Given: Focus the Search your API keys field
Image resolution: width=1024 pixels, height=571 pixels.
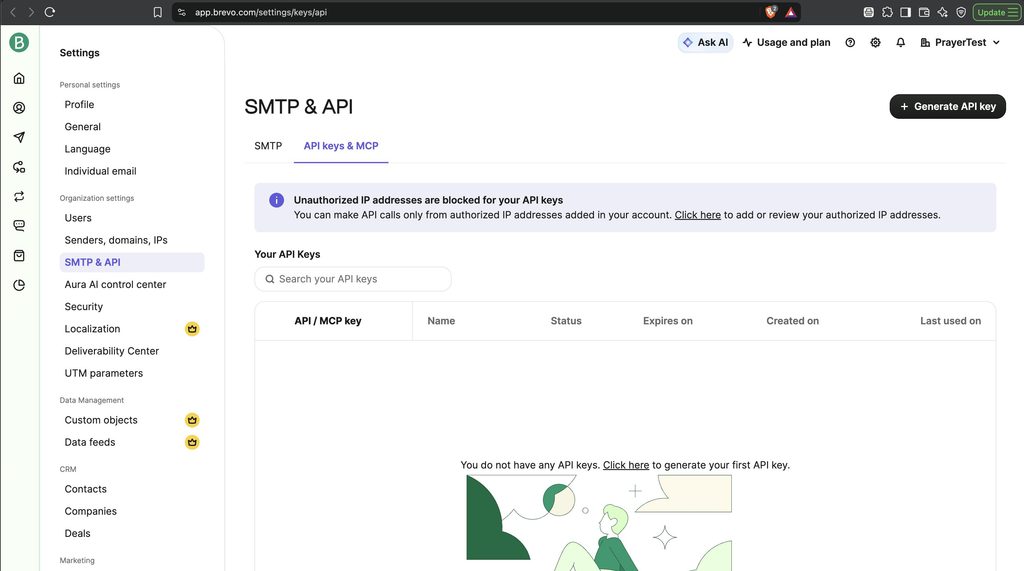Looking at the screenshot, I should click(353, 279).
